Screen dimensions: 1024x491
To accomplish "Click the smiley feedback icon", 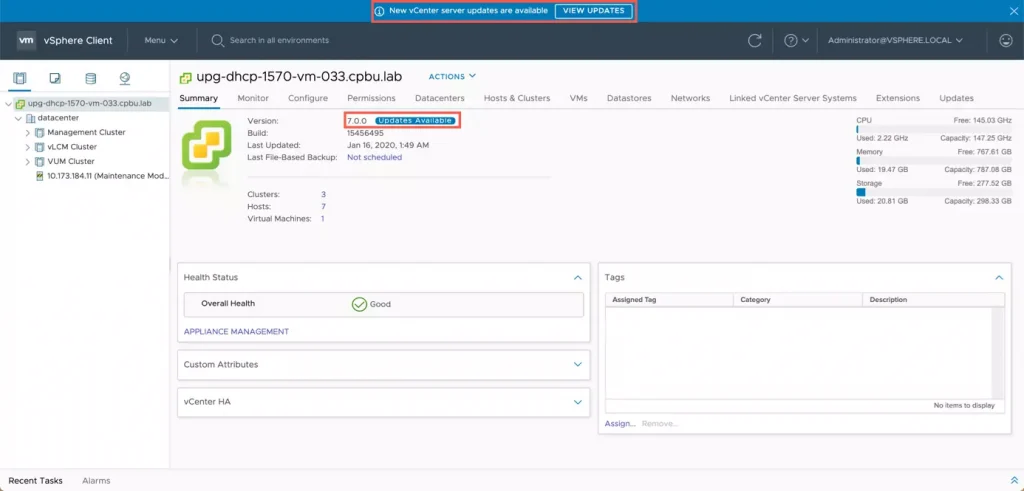I will pos(1006,41).
